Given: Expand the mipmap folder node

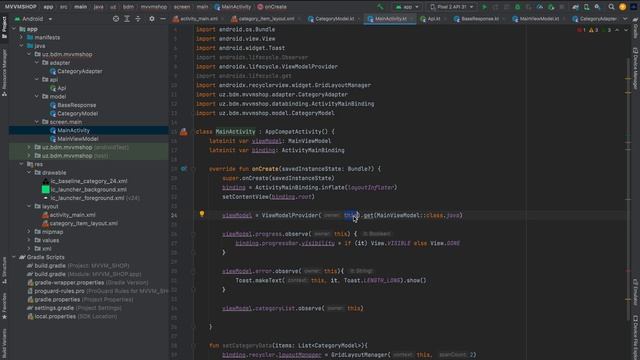Looking at the screenshot, I should click(29, 232).
